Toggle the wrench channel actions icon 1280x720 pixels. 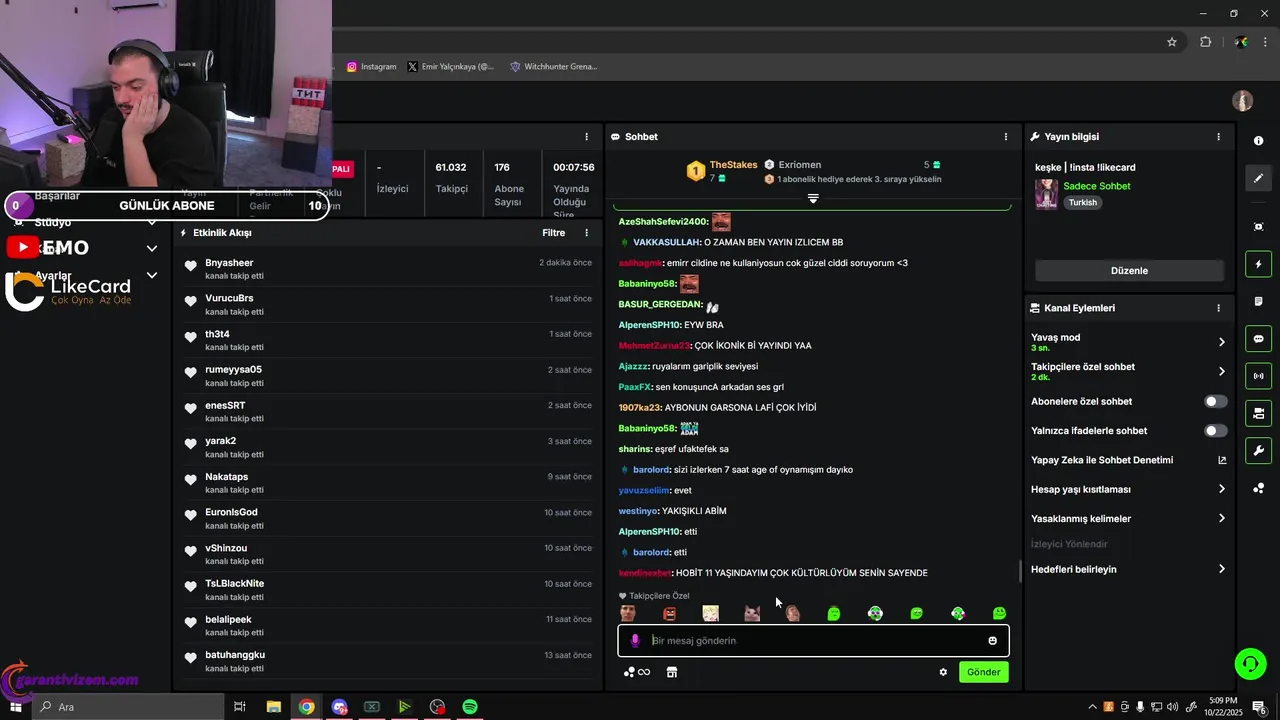click(1258, 450)
